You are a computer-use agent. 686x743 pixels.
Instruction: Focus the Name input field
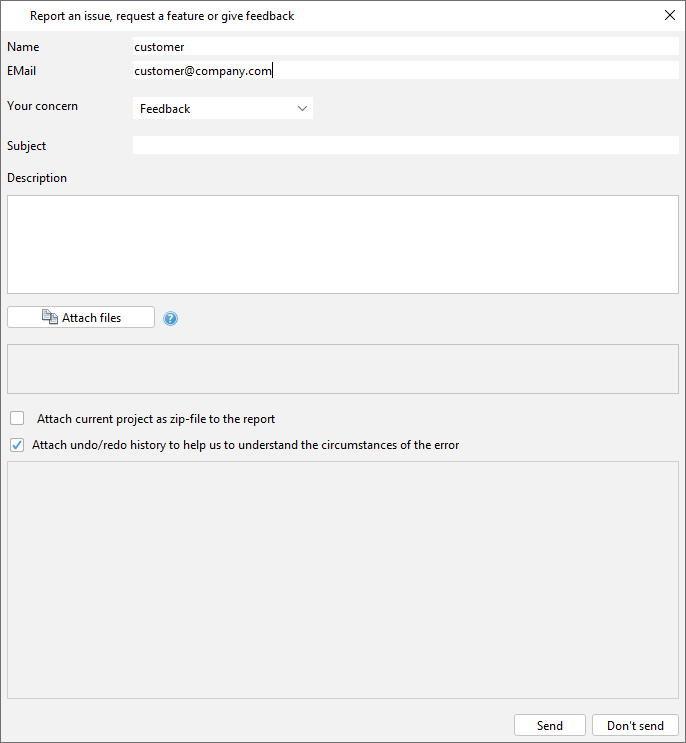(x=406, y=46)
